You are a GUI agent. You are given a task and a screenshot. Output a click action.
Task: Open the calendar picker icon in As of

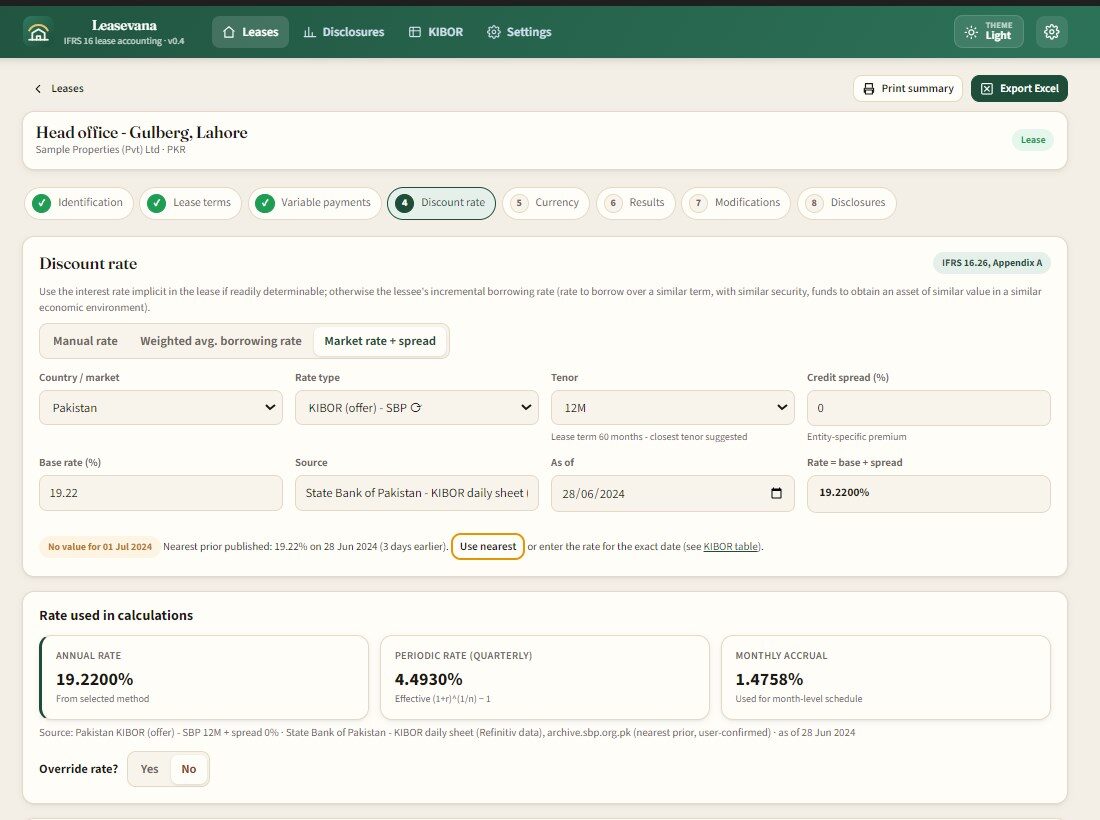(776, 493)
